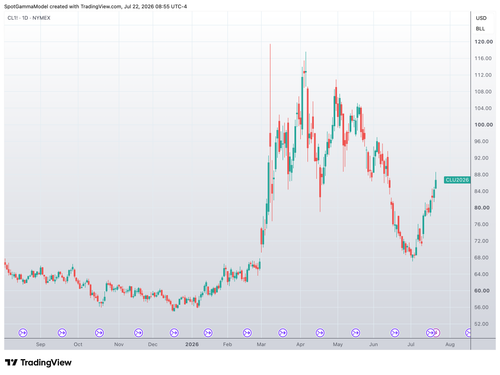
Task: Click the 112.00 price axis label
Action: (483, 75)
